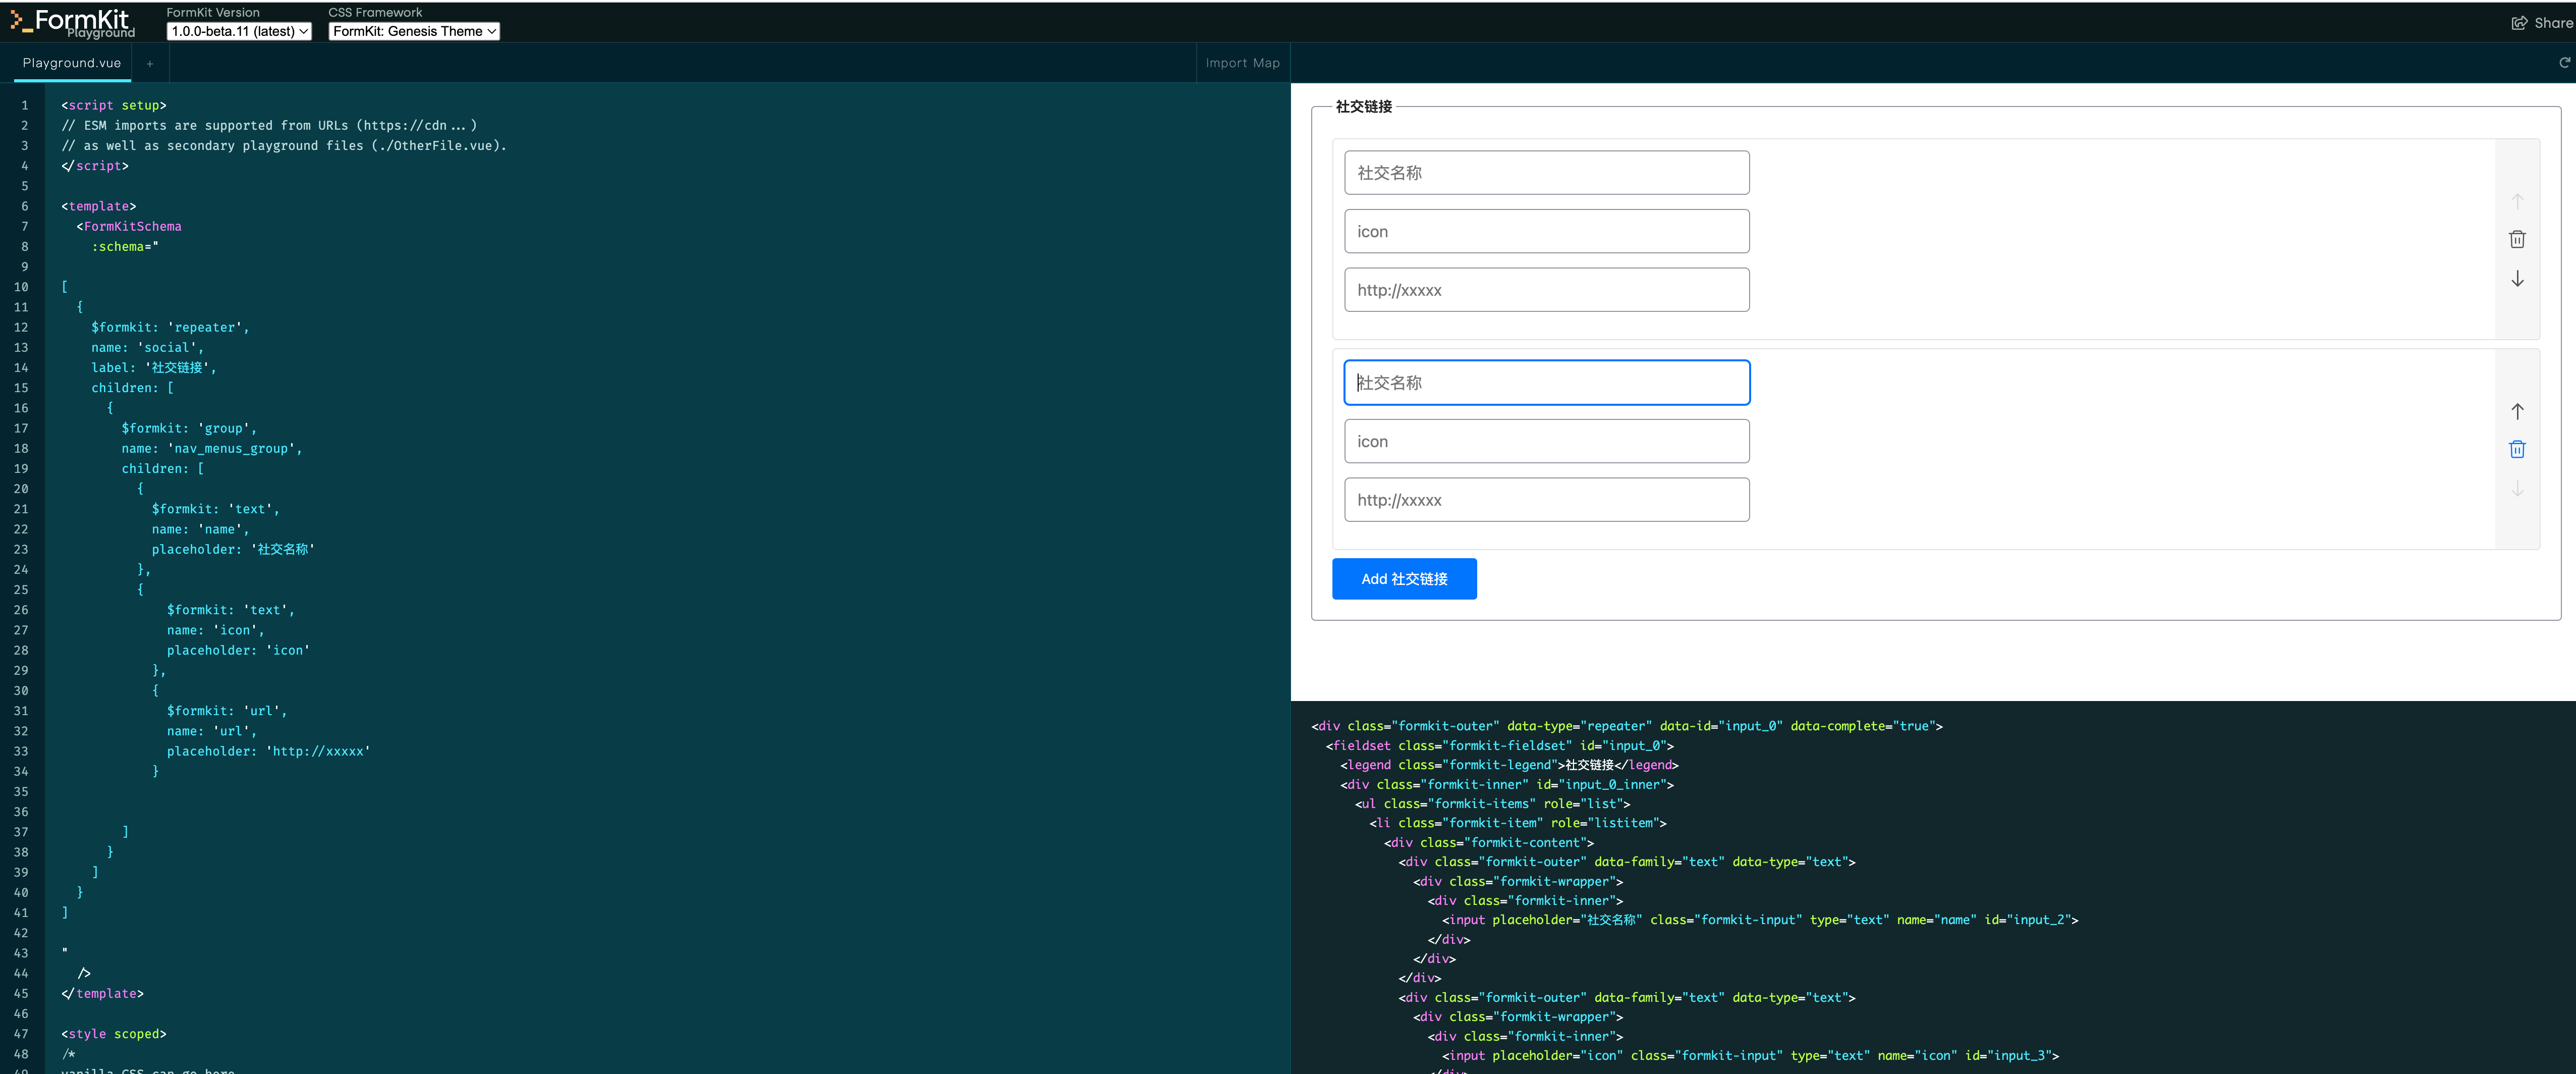
Task: Click second item's http://xxxxx url field
Action: 1546,500
